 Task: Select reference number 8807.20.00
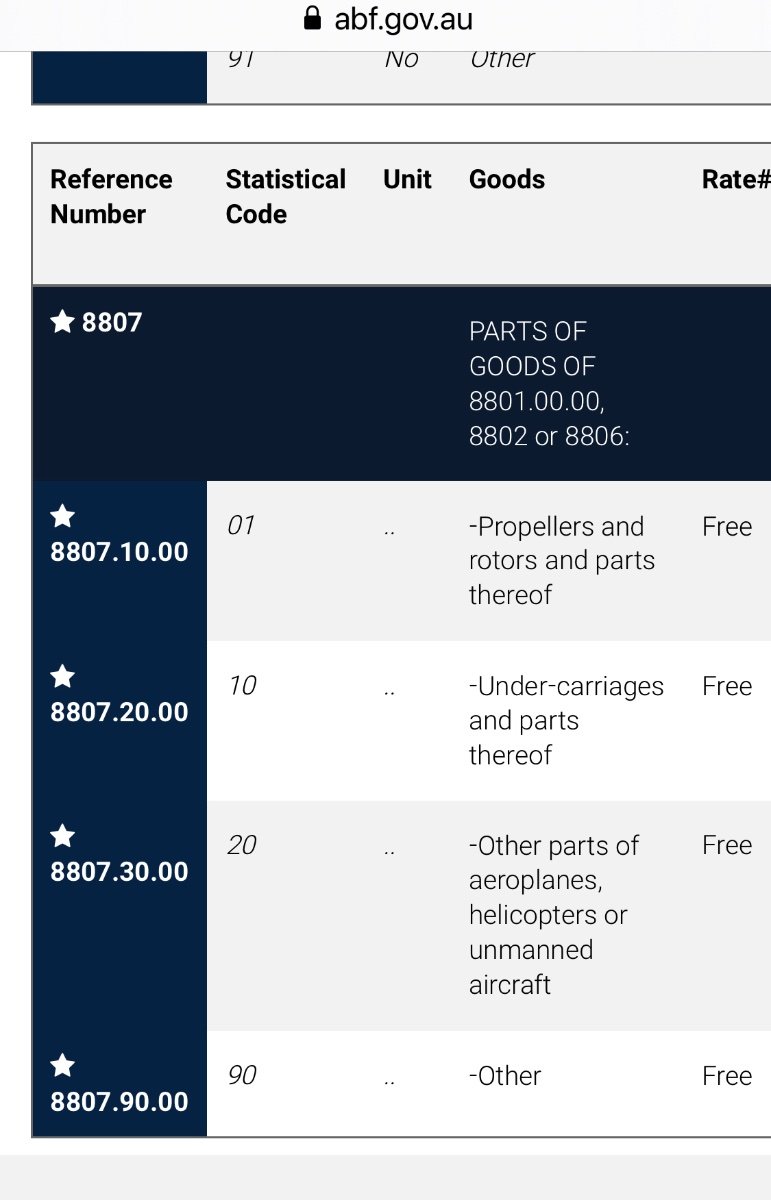pyautogui.click(x=119, y=712)
